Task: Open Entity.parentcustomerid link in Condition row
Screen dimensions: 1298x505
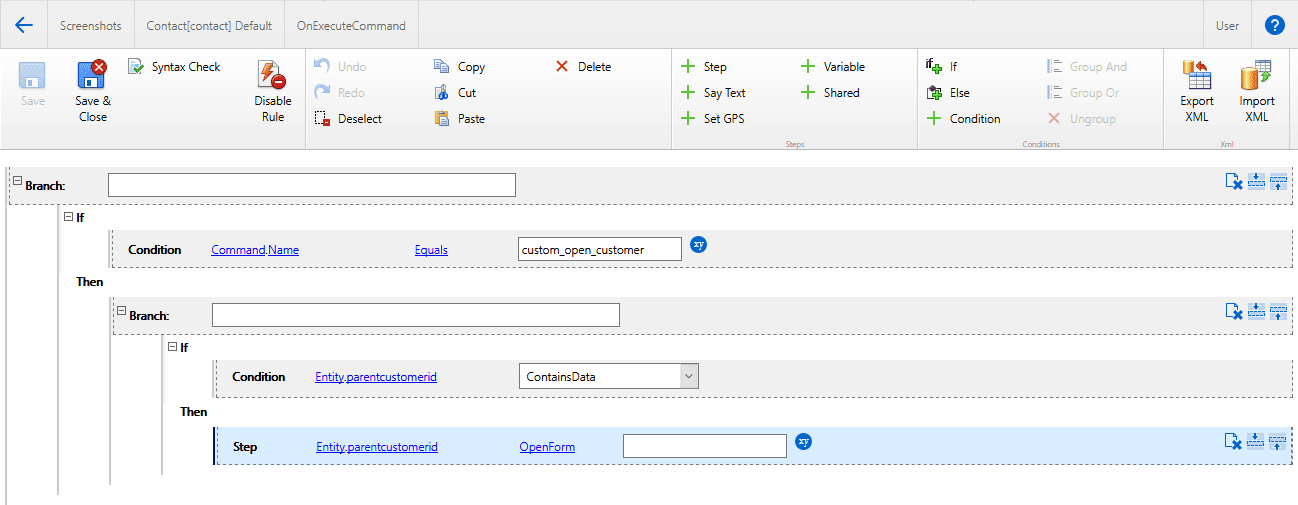Action: click(x=376, y=377)
